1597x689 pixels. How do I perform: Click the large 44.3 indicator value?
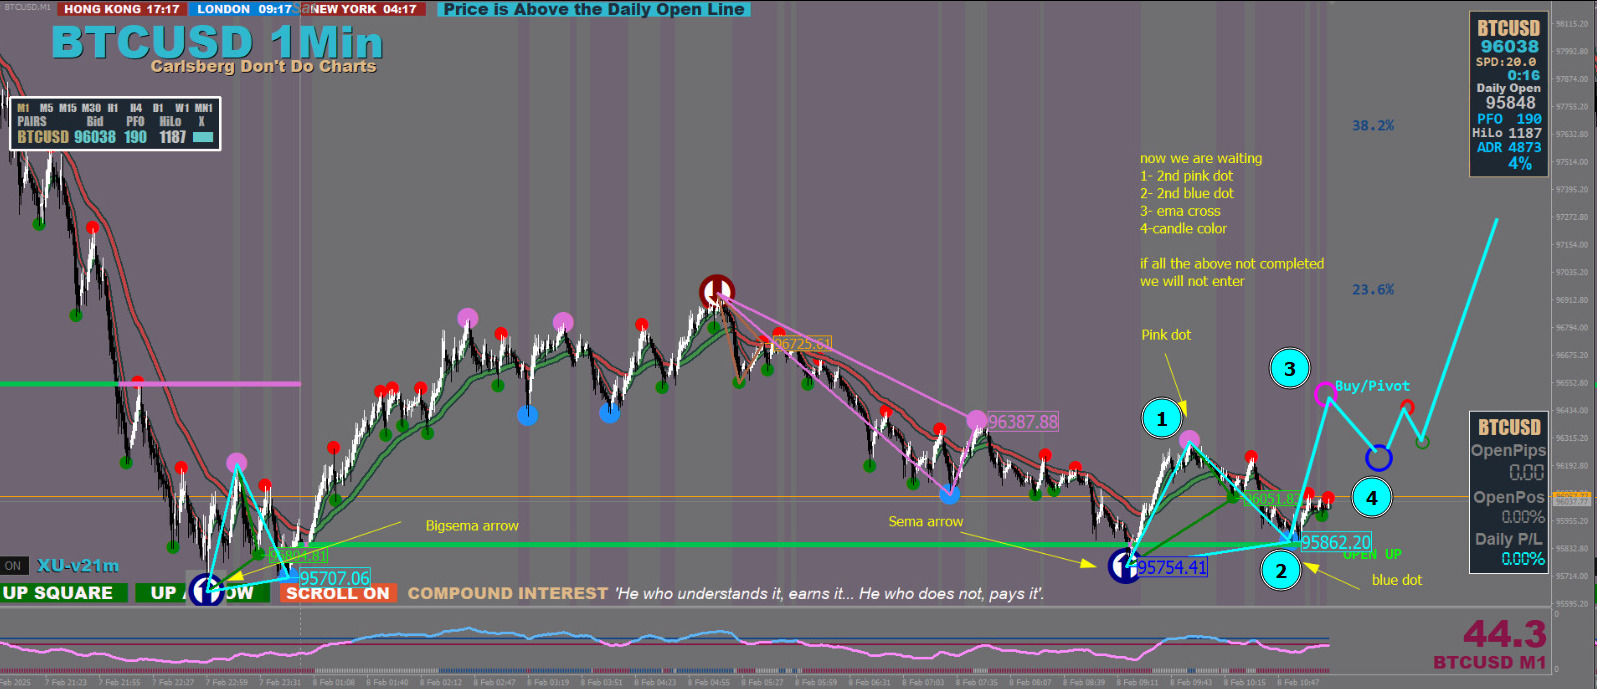pos(1504,634)
